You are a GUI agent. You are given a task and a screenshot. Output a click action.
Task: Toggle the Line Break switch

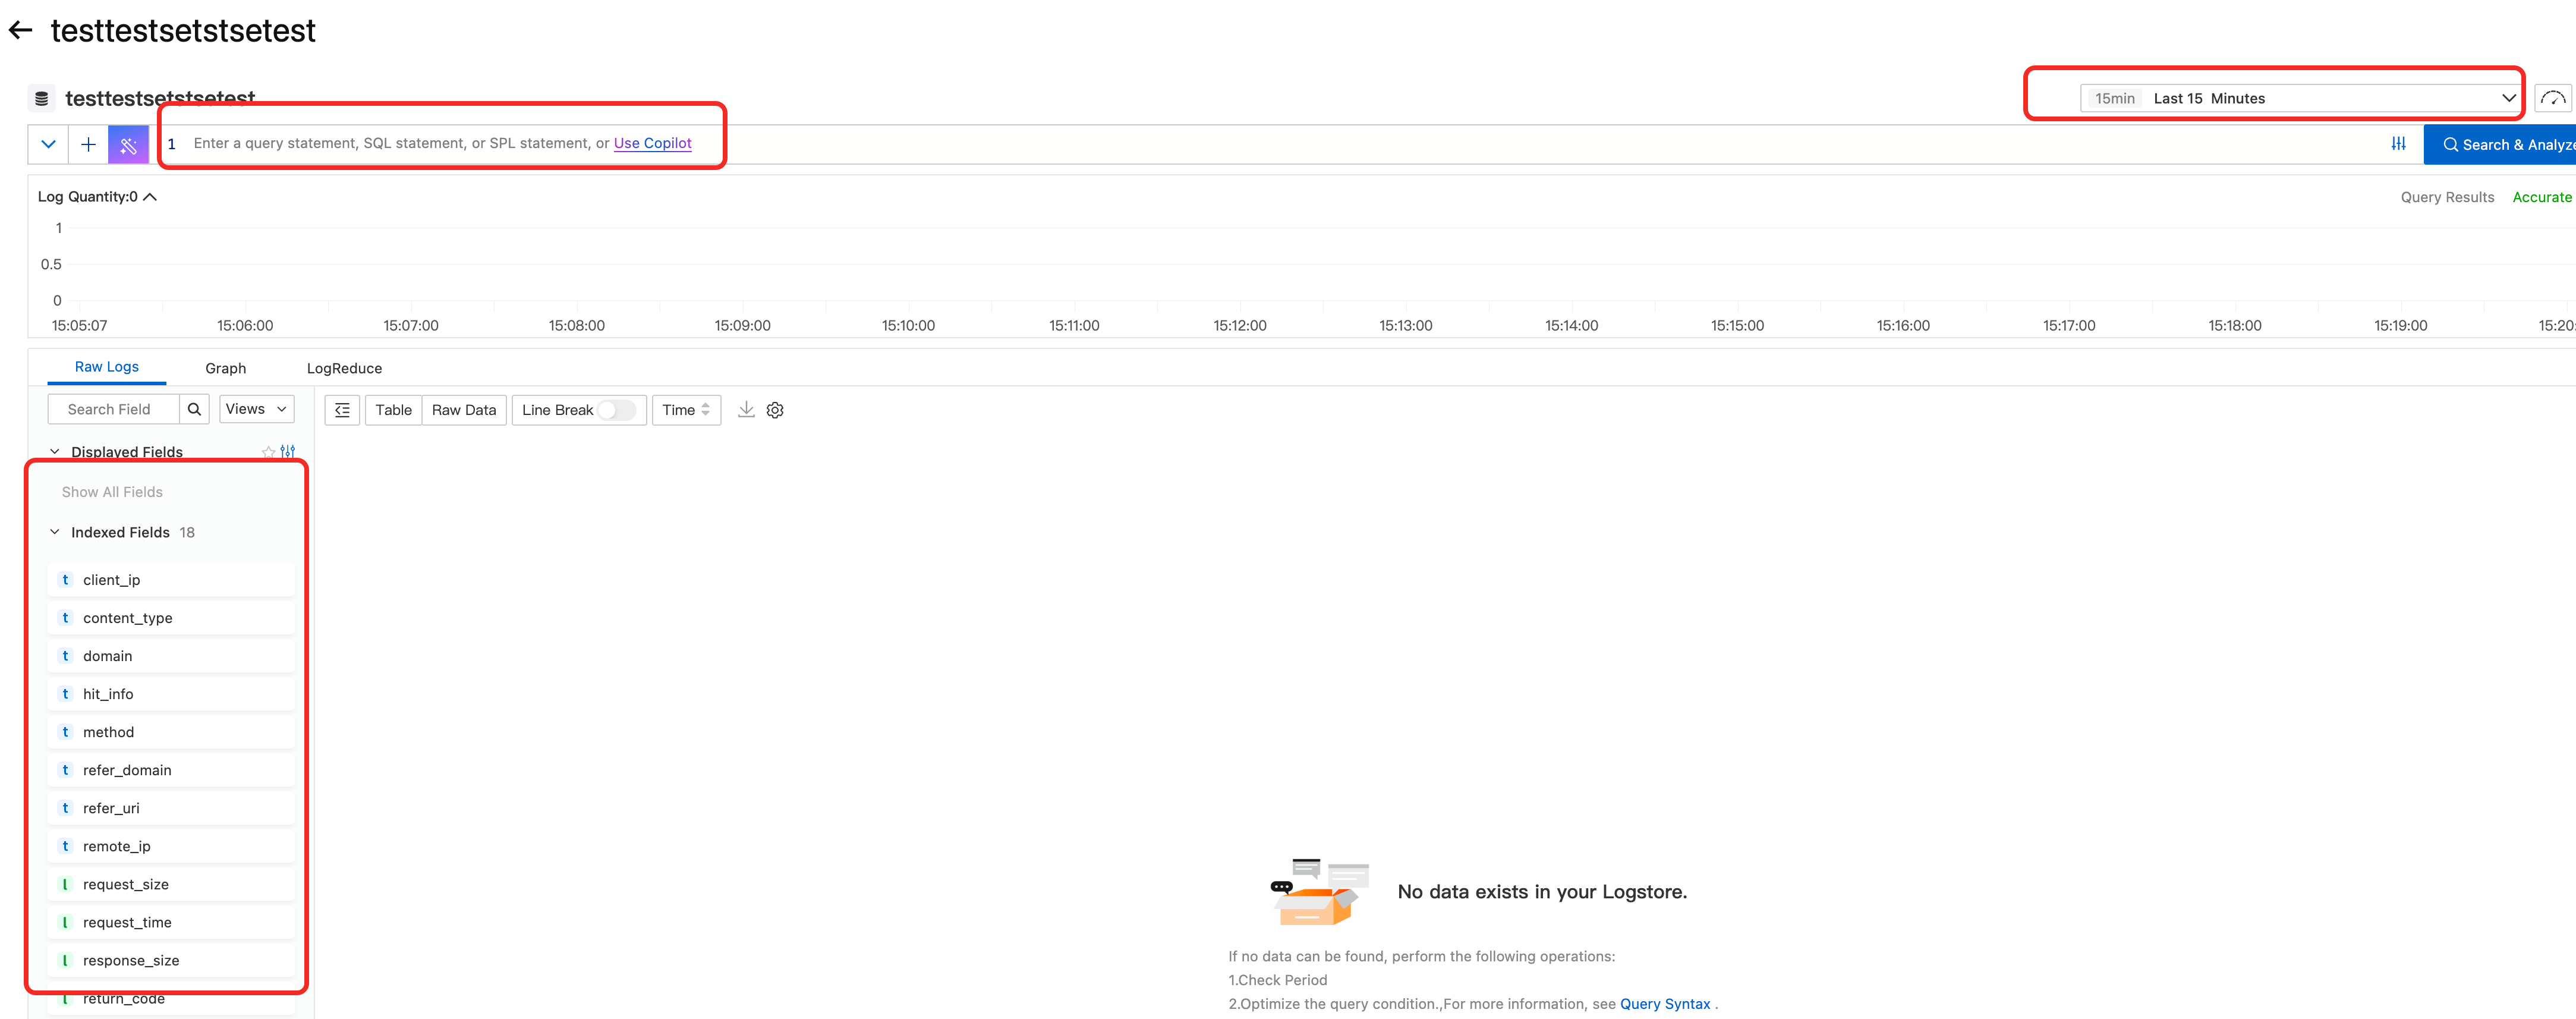point(616,410)
